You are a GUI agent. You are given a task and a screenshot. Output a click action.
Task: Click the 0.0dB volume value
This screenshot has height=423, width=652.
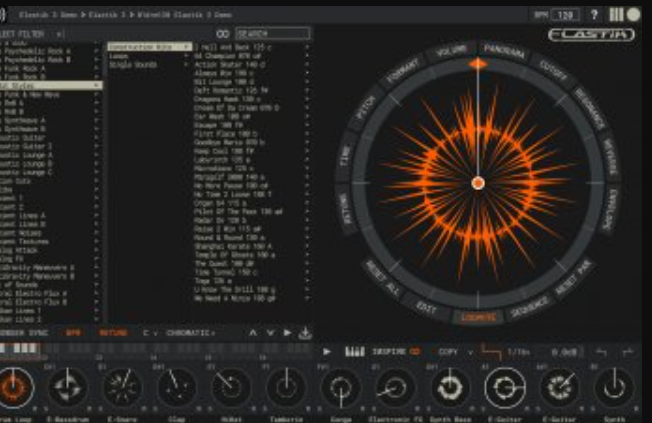pos(564,352)
